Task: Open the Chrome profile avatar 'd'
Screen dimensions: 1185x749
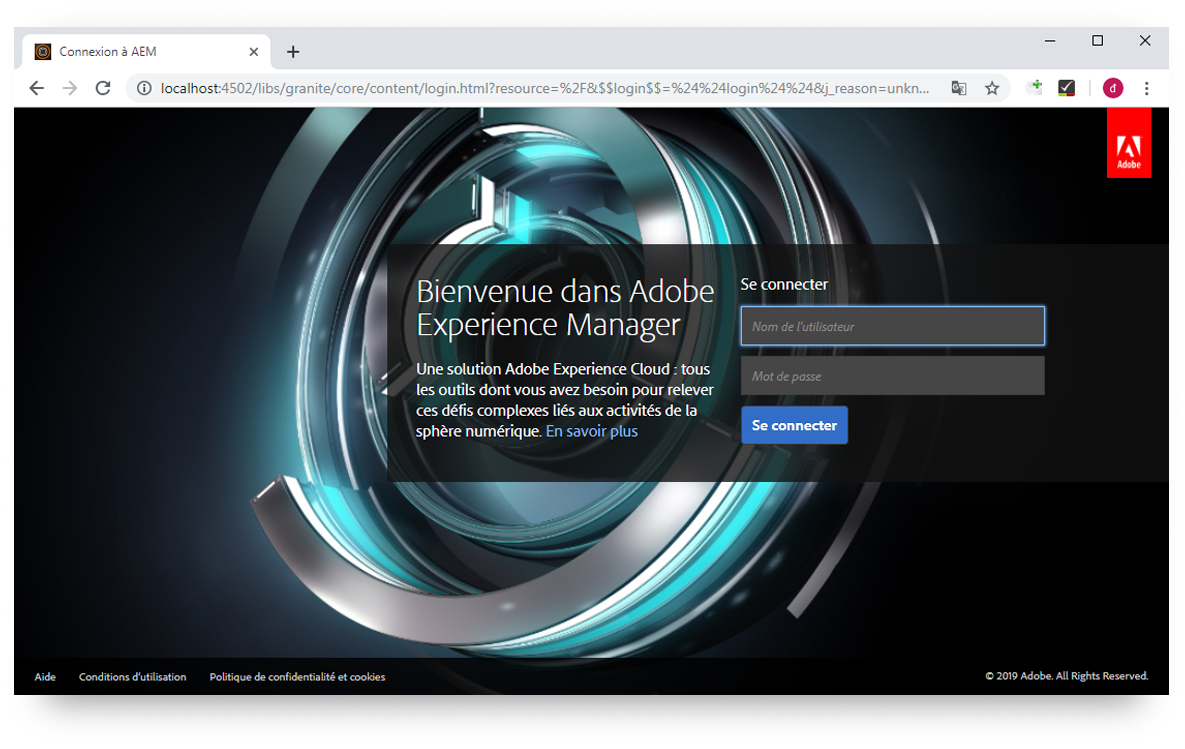Action: click(x=1112, y=88)
